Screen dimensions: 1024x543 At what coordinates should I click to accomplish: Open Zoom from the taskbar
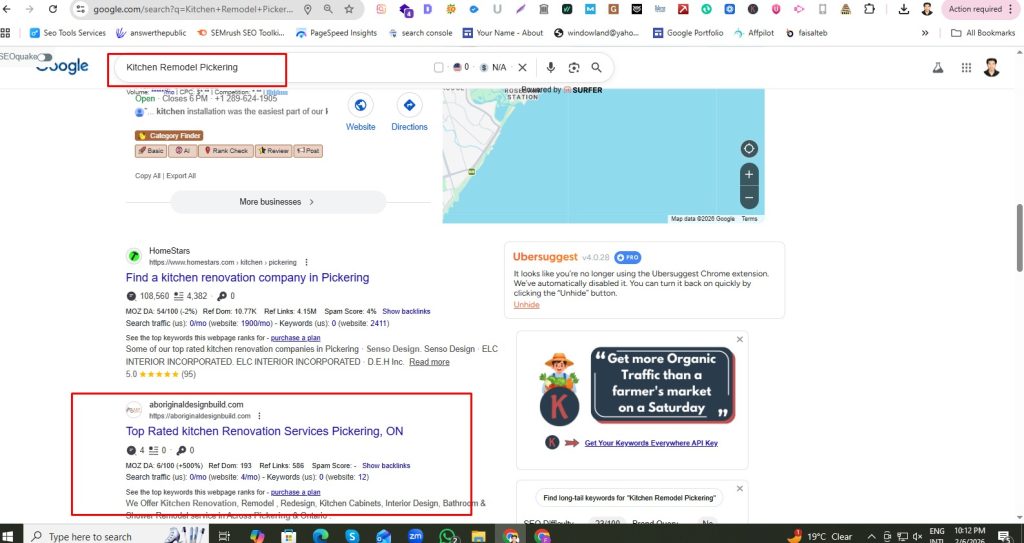point(415,536)
